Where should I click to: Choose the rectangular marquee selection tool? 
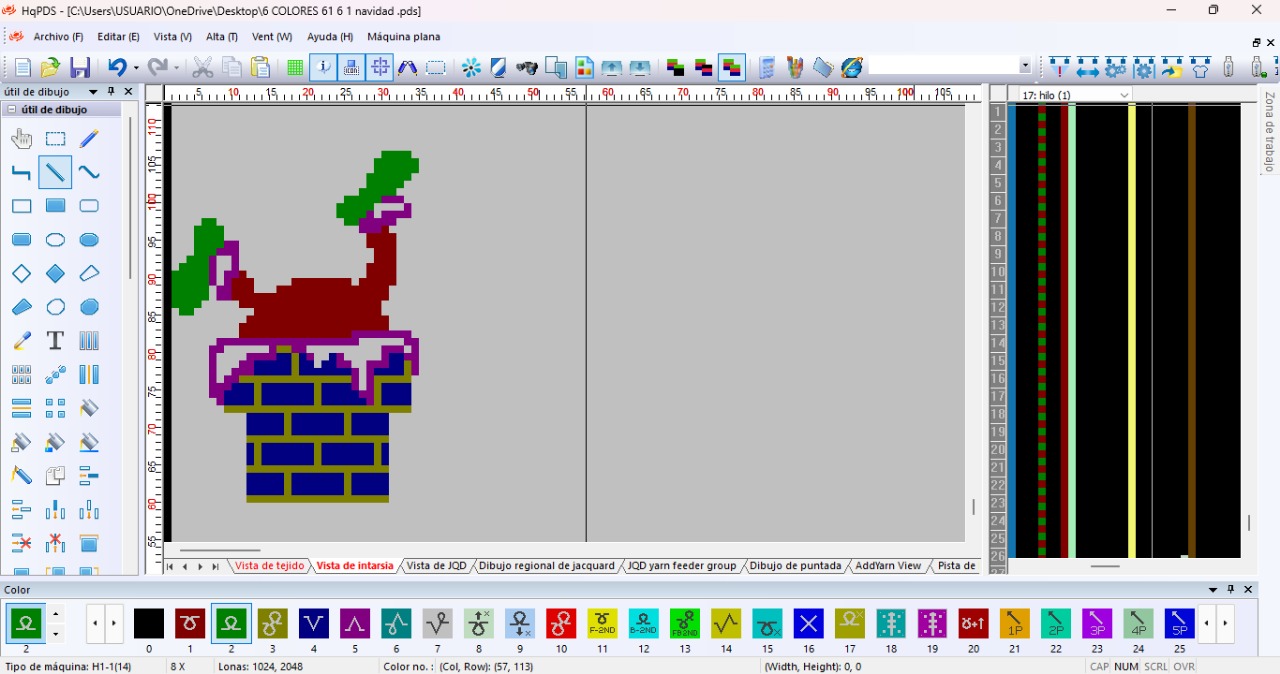pyautogui.click(x=55, y=139)
